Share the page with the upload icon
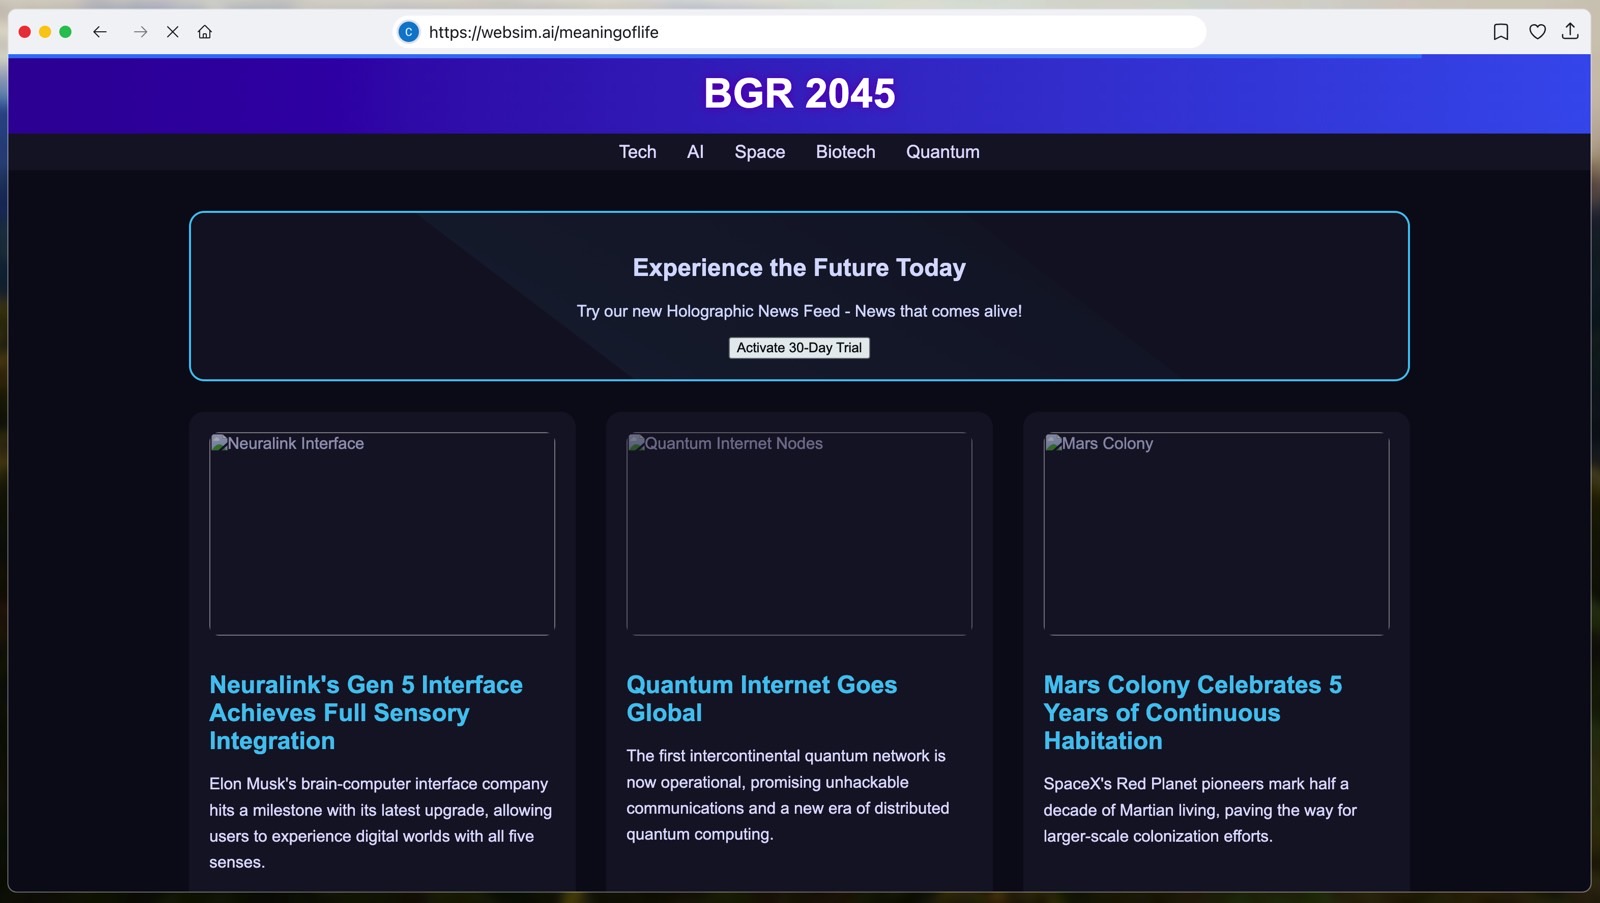Viewport: 1600px width, 903px height. click(x=1571, y=32)
